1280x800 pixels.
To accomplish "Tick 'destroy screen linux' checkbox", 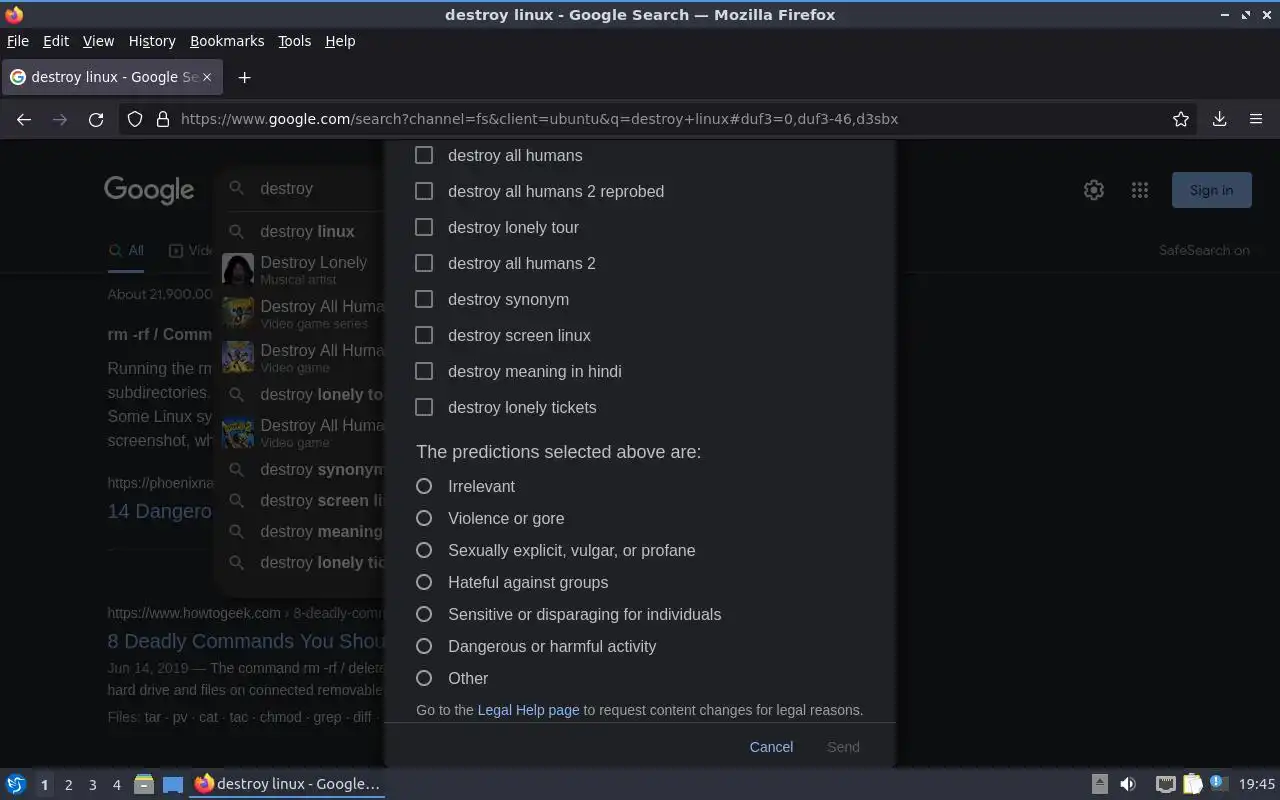I will pyautogui.click(x=424, y=335).
